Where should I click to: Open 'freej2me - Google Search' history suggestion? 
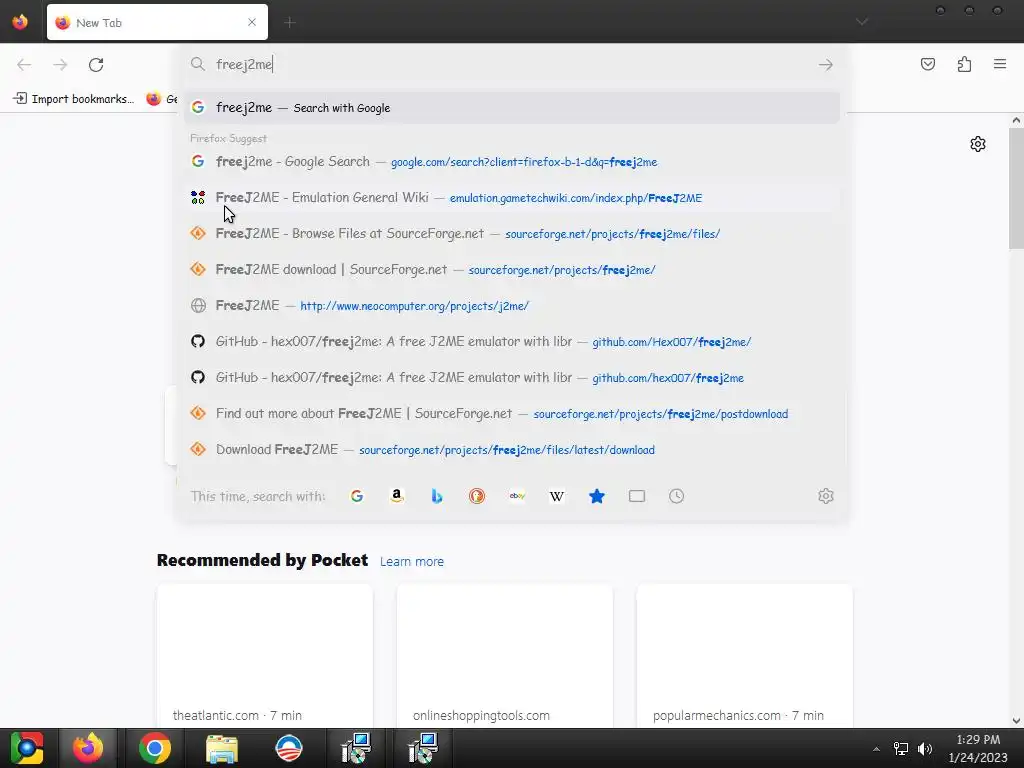point(511,161)
